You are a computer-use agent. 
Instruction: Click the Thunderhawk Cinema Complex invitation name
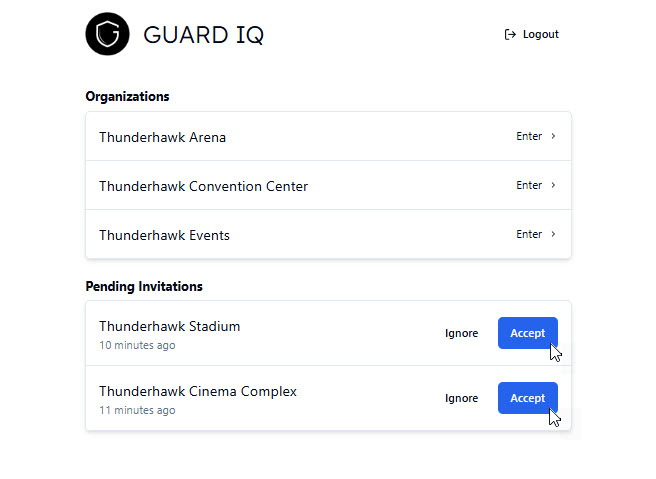pos(198,391)
